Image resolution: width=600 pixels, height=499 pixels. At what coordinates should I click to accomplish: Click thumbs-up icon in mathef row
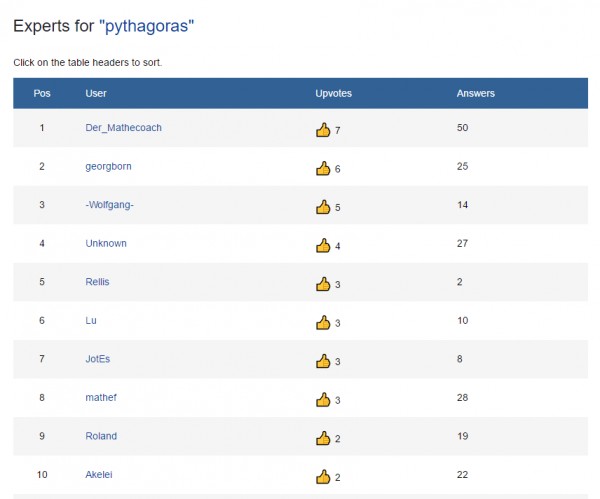pos(323,399)
